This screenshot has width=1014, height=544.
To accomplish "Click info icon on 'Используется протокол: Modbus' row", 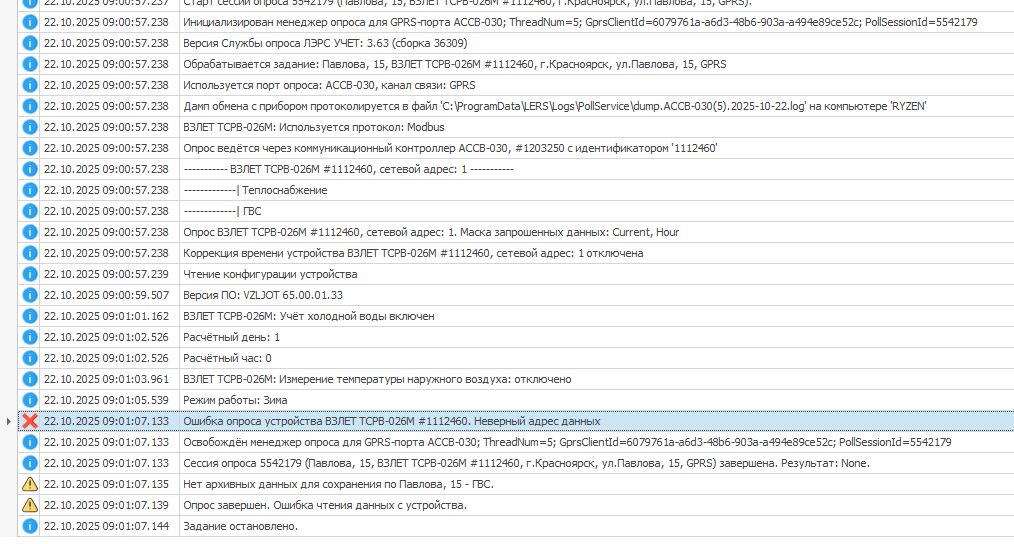I will (x=30, y=127).
